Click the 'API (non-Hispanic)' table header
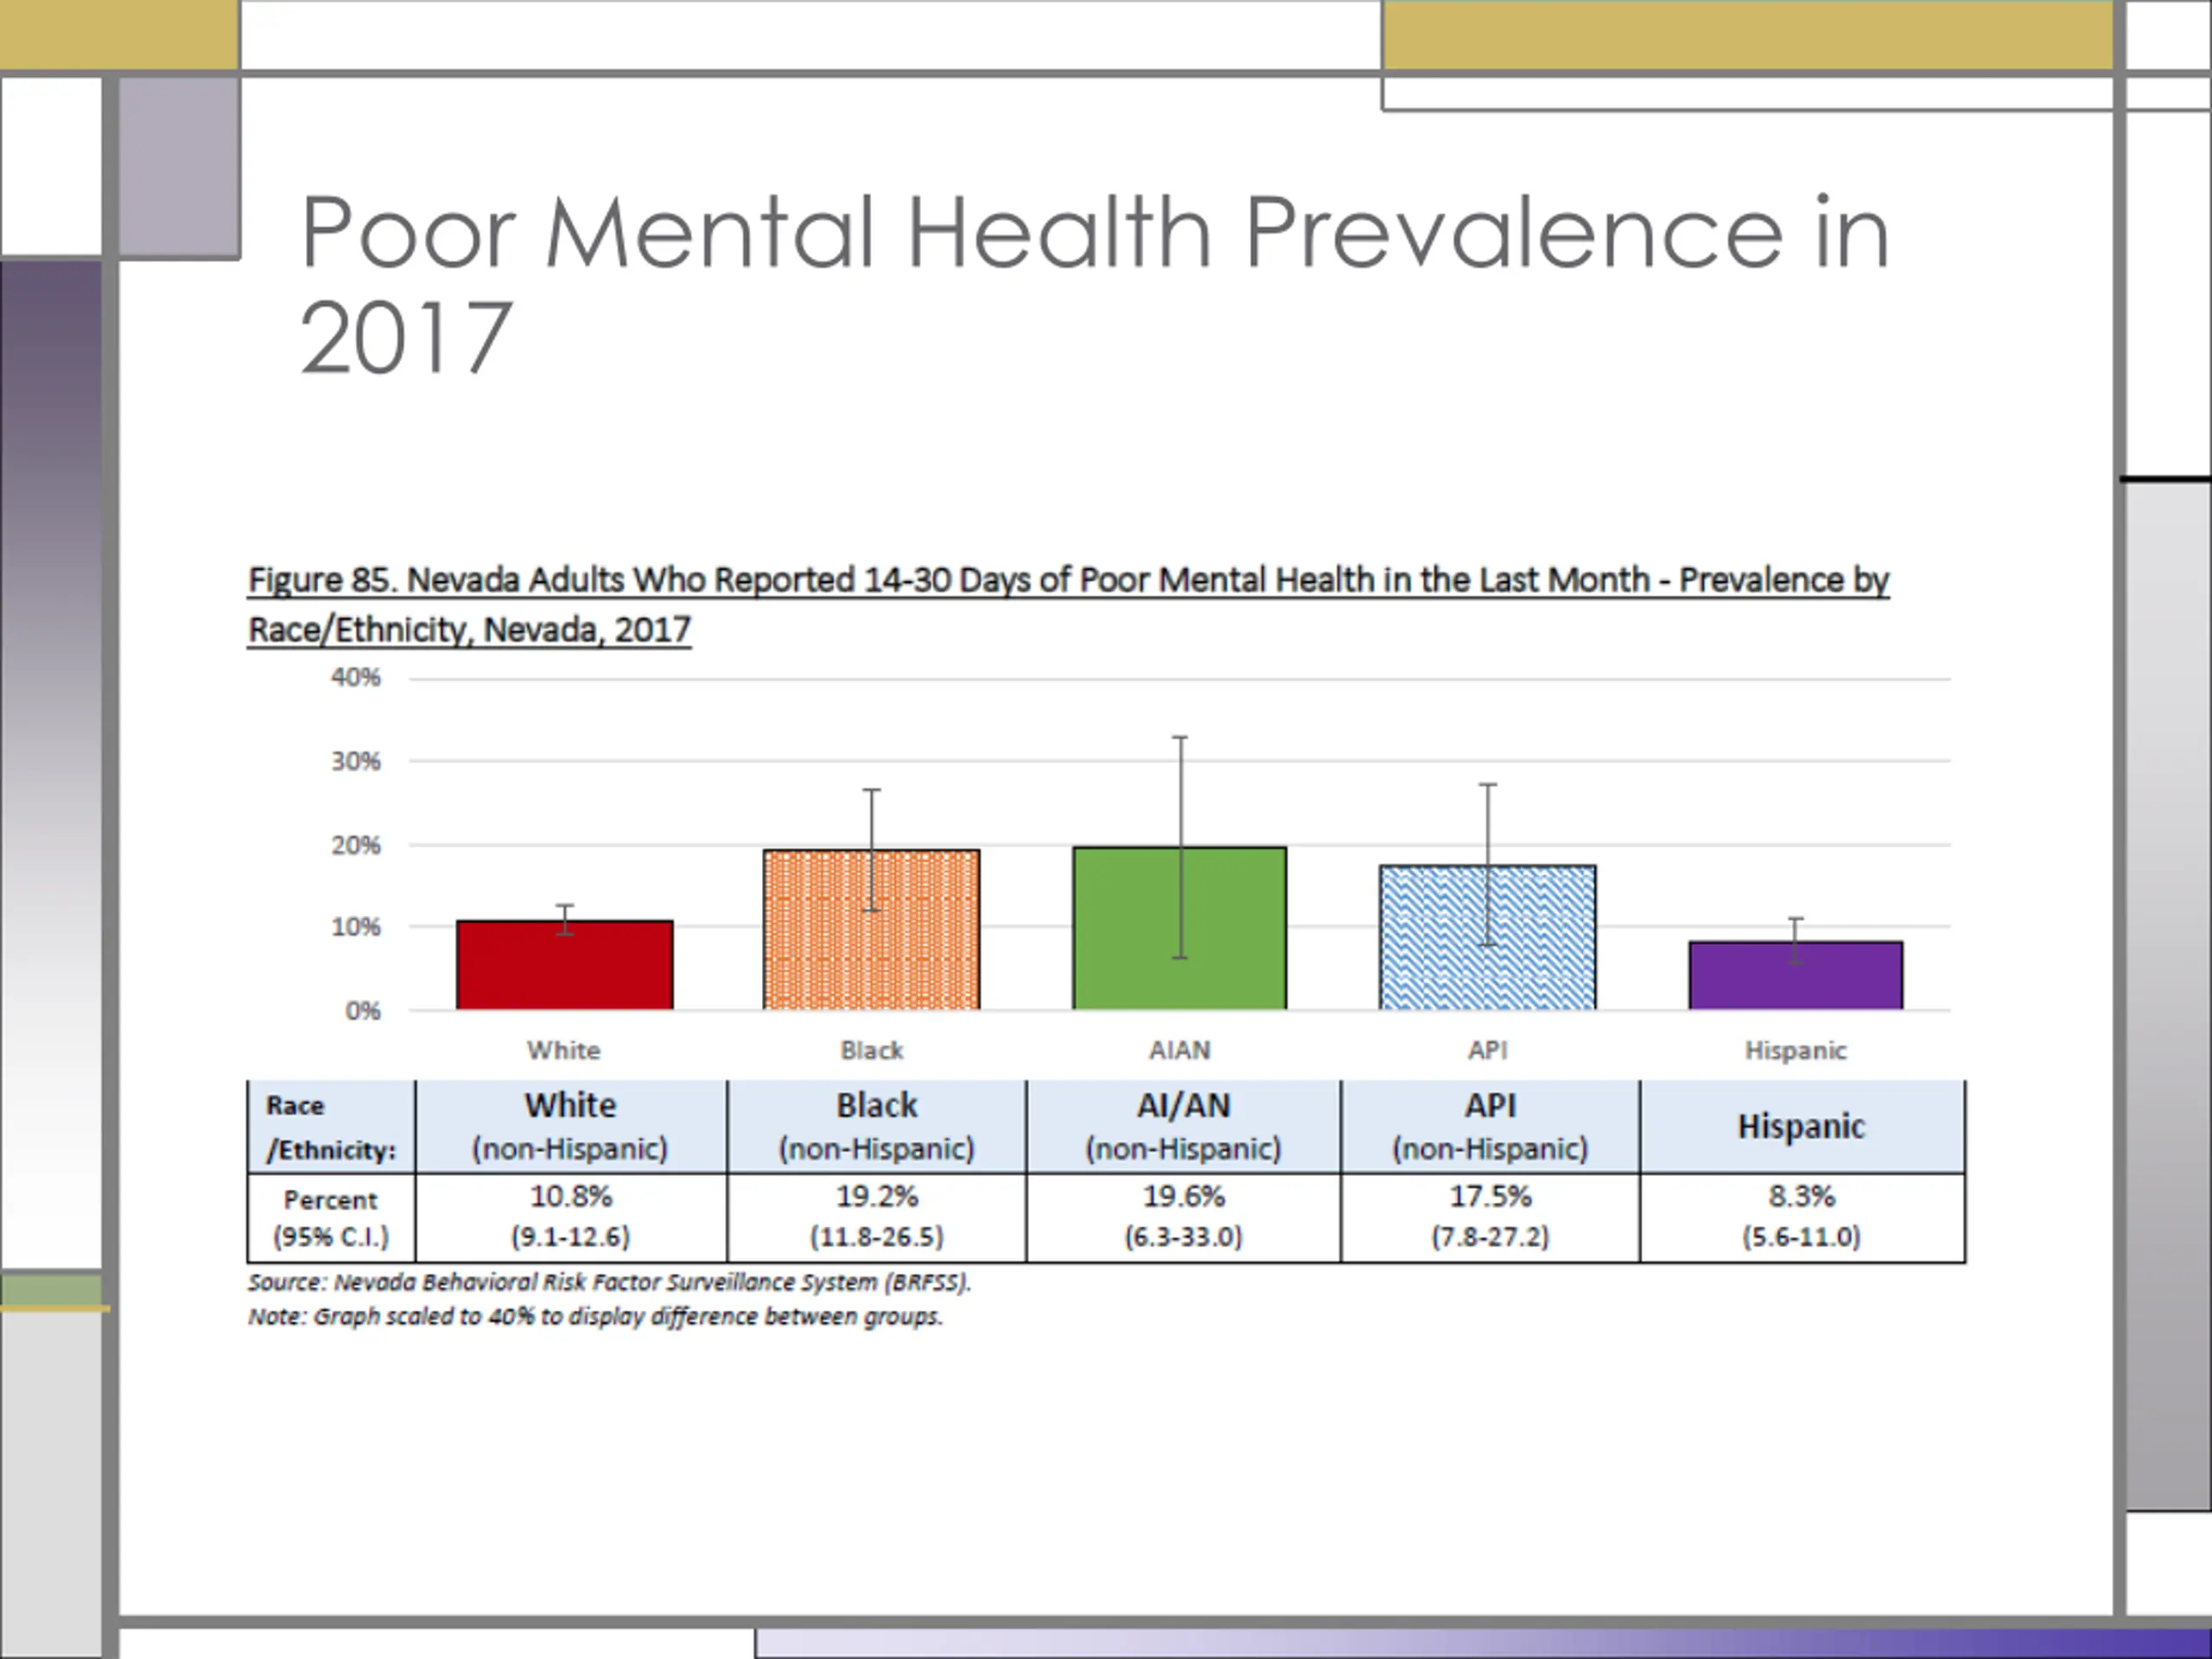Image resolution: width=2212 pixels, height=1659 pixels. pyautogui.click(x=1490, y=1127)
